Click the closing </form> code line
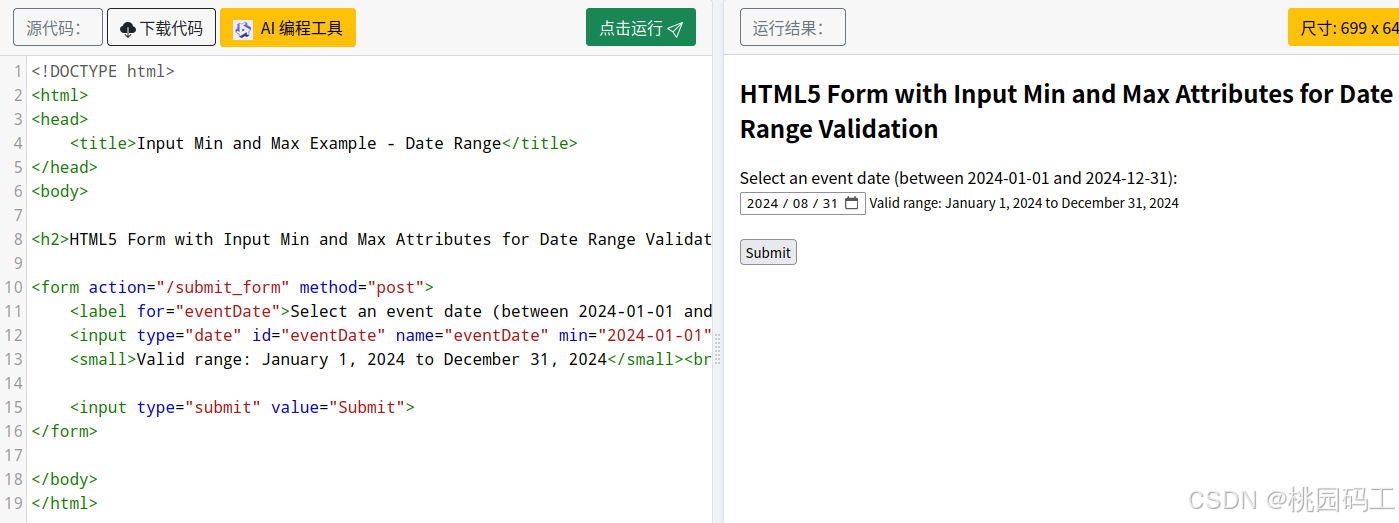The image size is (1399, 523). (64, 431)
